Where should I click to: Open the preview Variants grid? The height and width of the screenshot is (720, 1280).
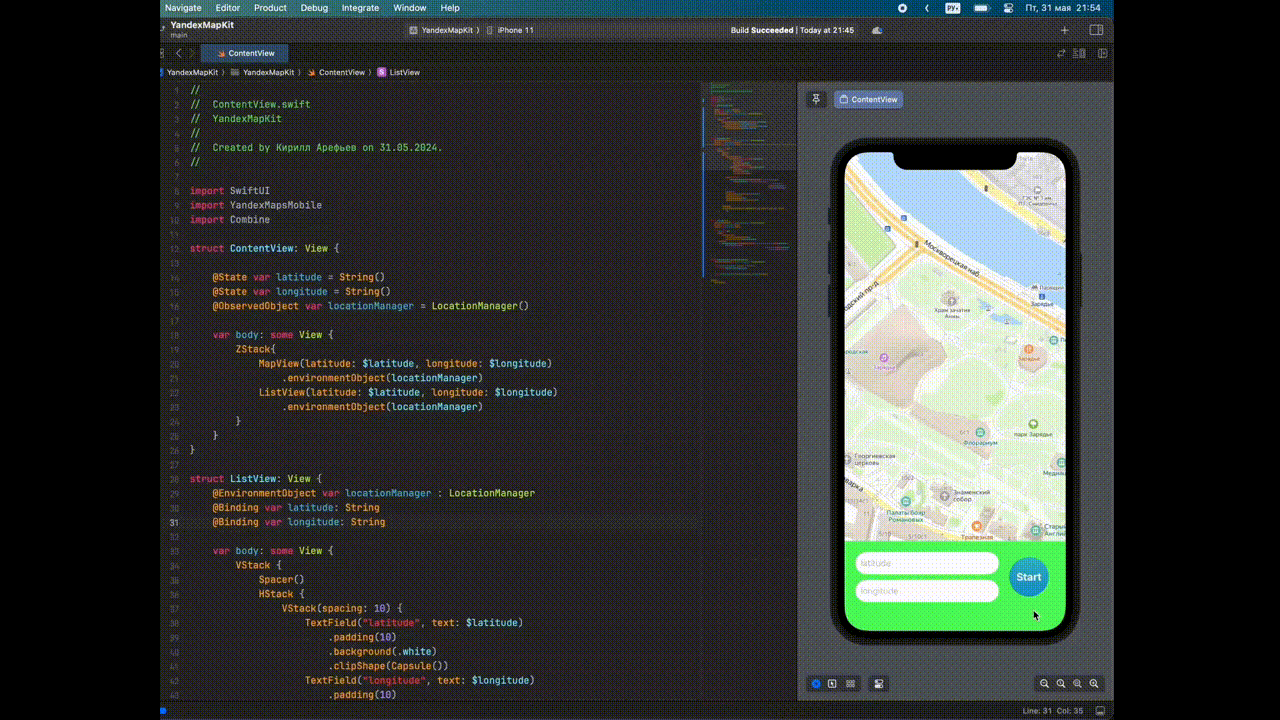850,684
